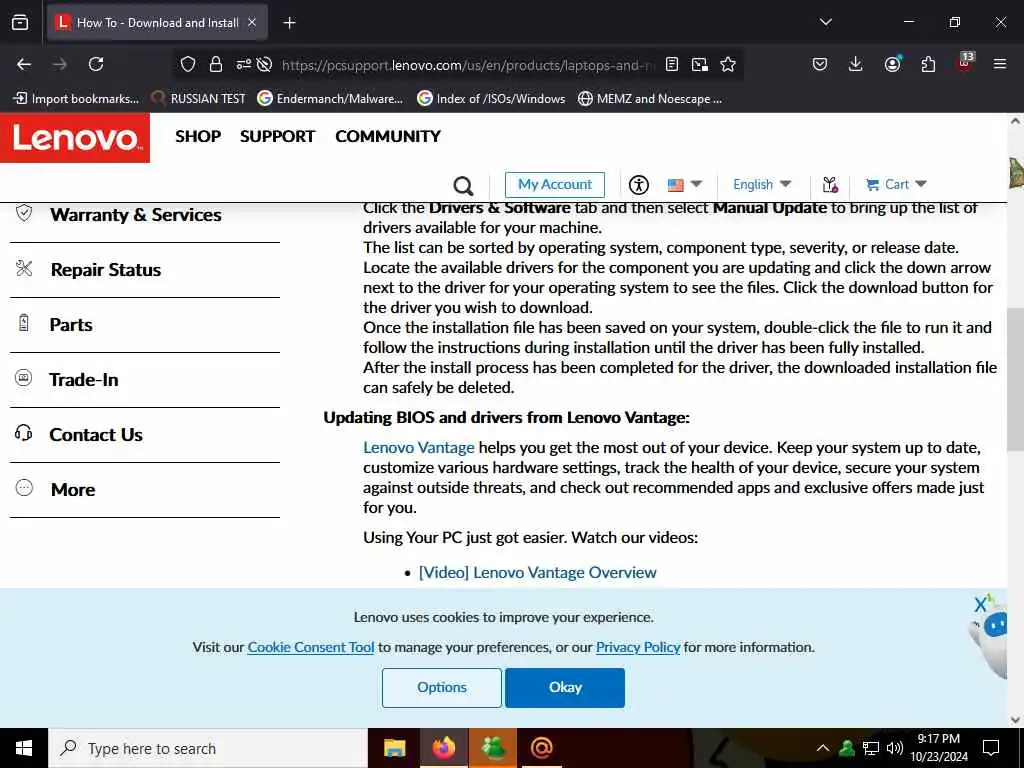Screen dimensions: 1024x768
Task: Open File Explorer from taskbar
Action: tap(394, 748)
